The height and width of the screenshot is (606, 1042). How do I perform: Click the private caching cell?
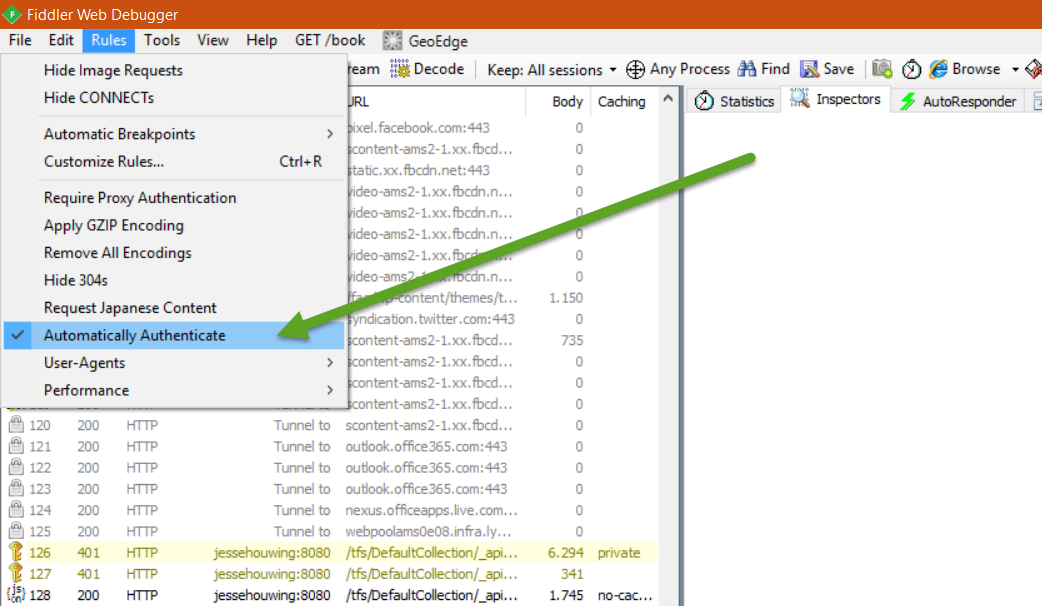[619, 553]
